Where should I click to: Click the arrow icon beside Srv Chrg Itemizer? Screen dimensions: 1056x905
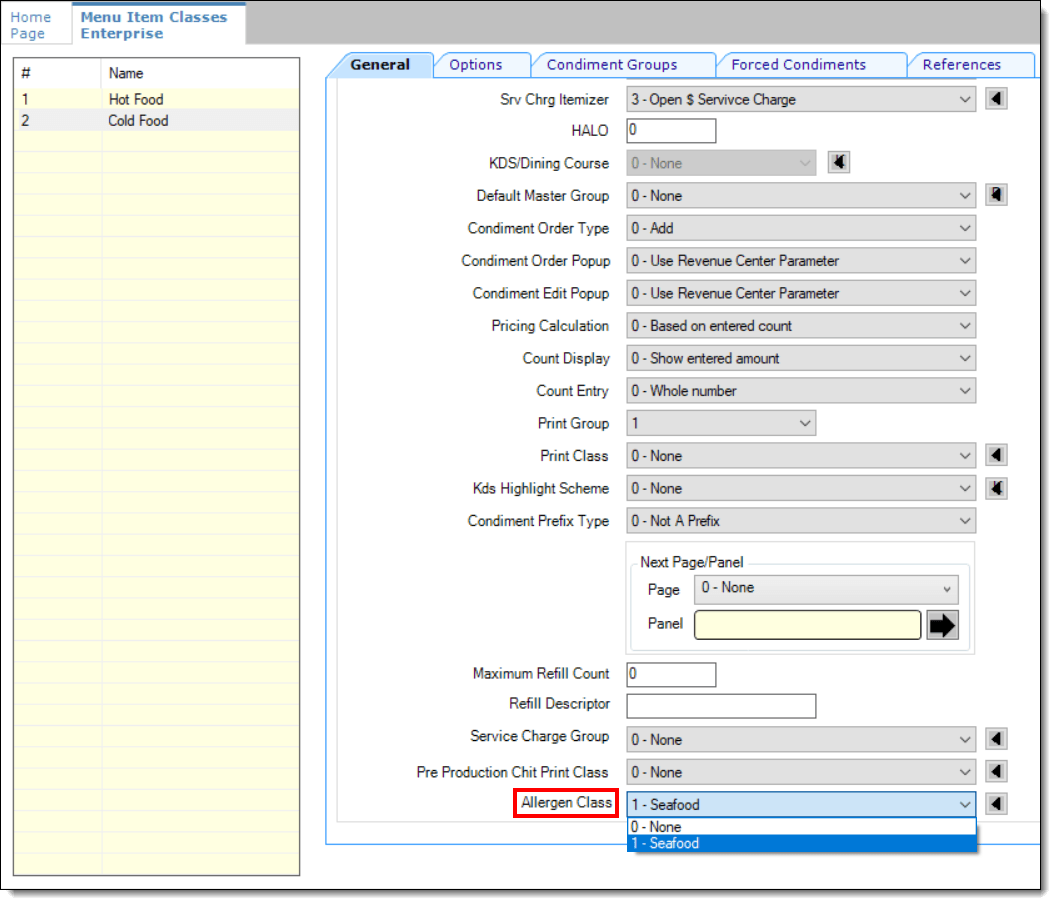pyautogui.click(x=996, y=99)
